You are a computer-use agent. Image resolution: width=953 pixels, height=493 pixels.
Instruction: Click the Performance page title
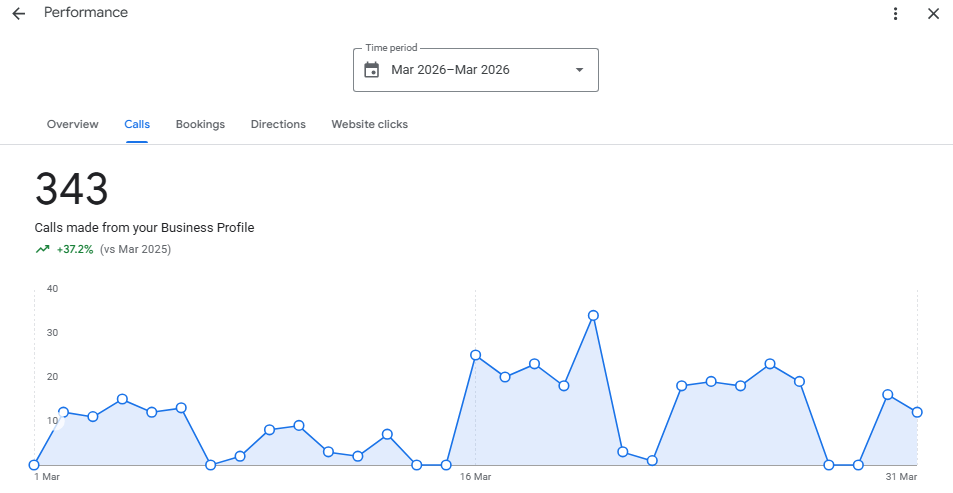pyautogui.click(x=86, y=13)
